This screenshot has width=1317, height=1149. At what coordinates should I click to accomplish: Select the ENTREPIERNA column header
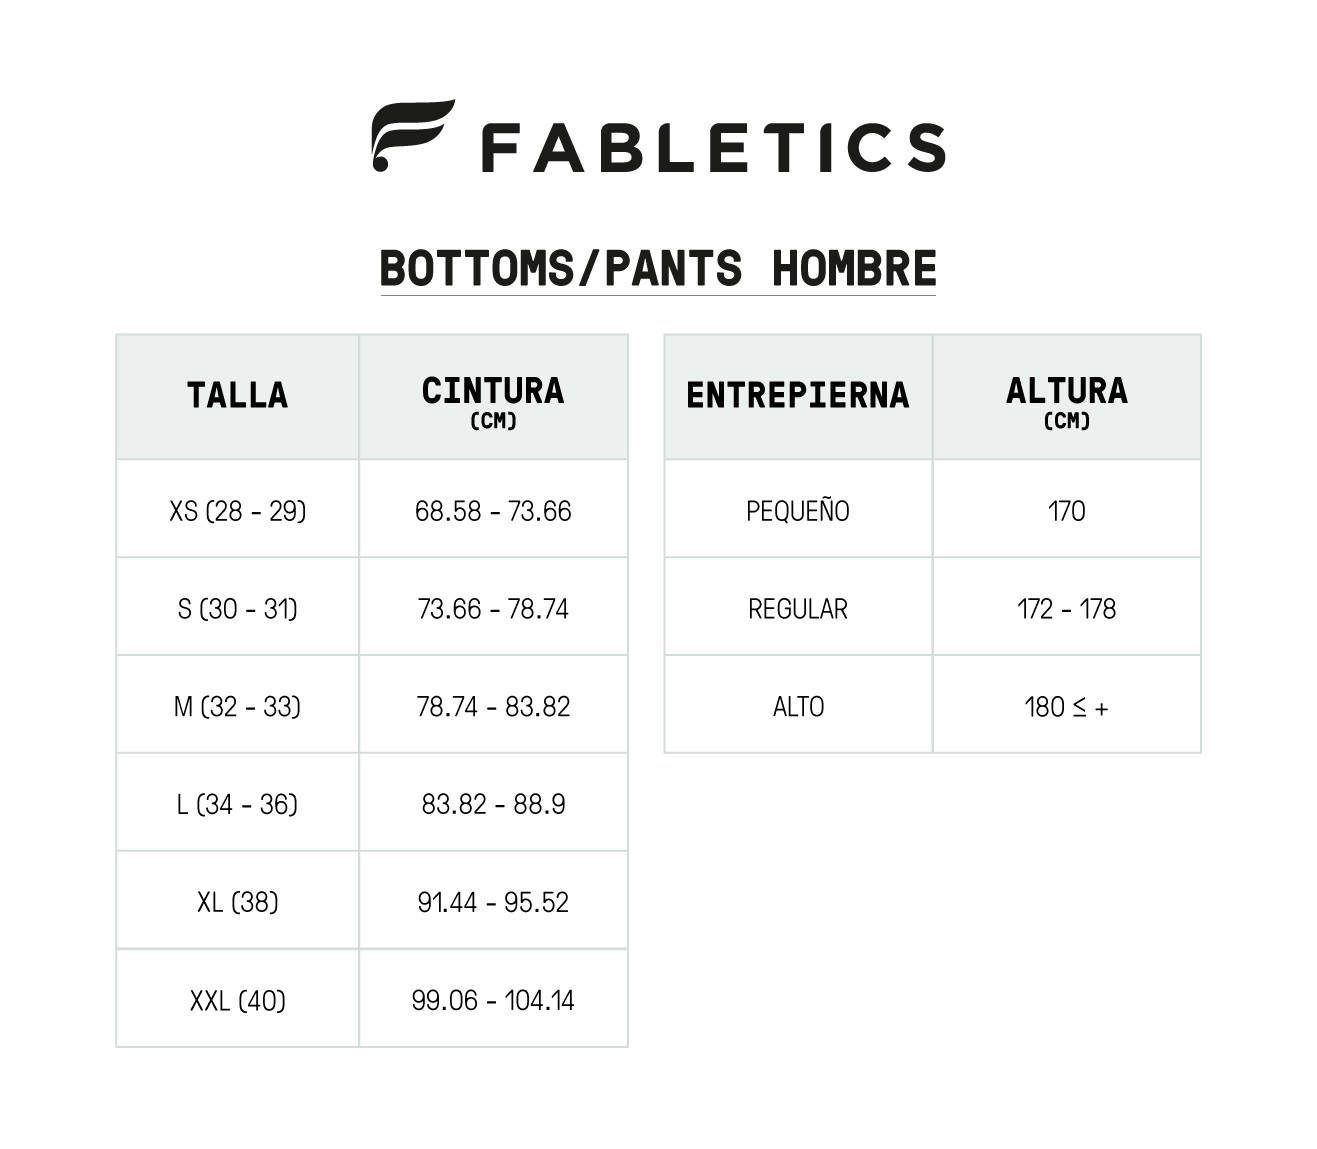[x=797, y=396]
